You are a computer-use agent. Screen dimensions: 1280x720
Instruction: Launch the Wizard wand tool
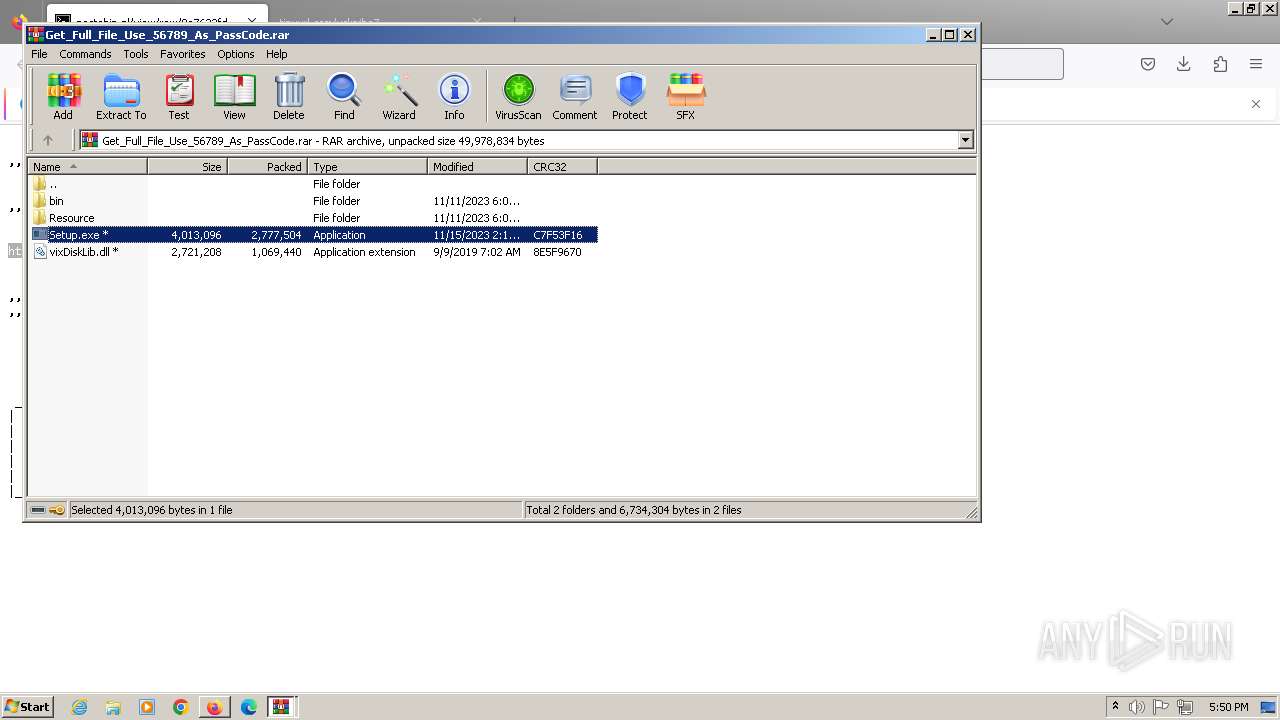pyautogui.click(x=399, y=96)
